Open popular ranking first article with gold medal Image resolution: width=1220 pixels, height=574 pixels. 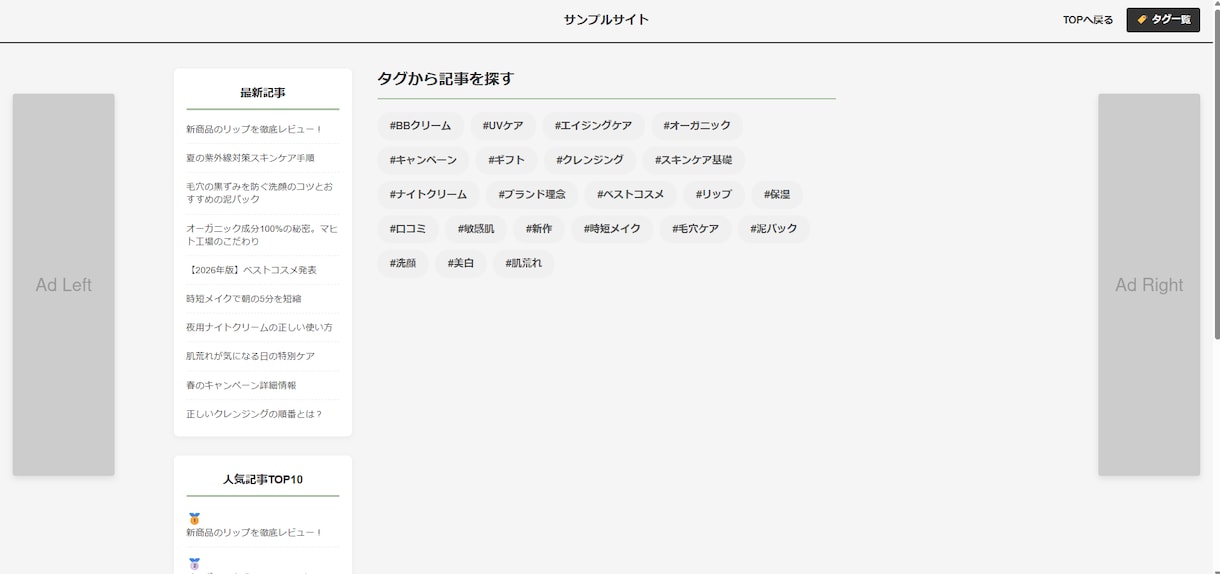pyautogui.click(x=254, y=533)
